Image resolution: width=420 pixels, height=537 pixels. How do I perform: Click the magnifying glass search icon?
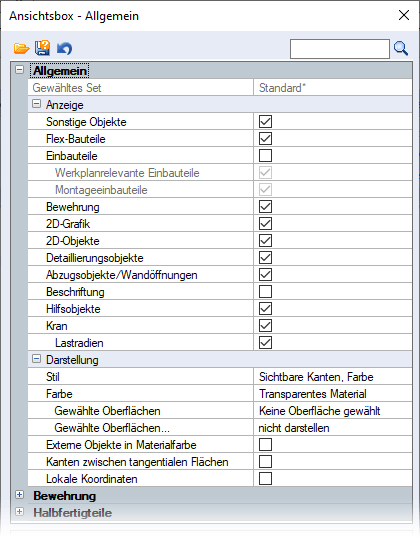coord(401,48)
